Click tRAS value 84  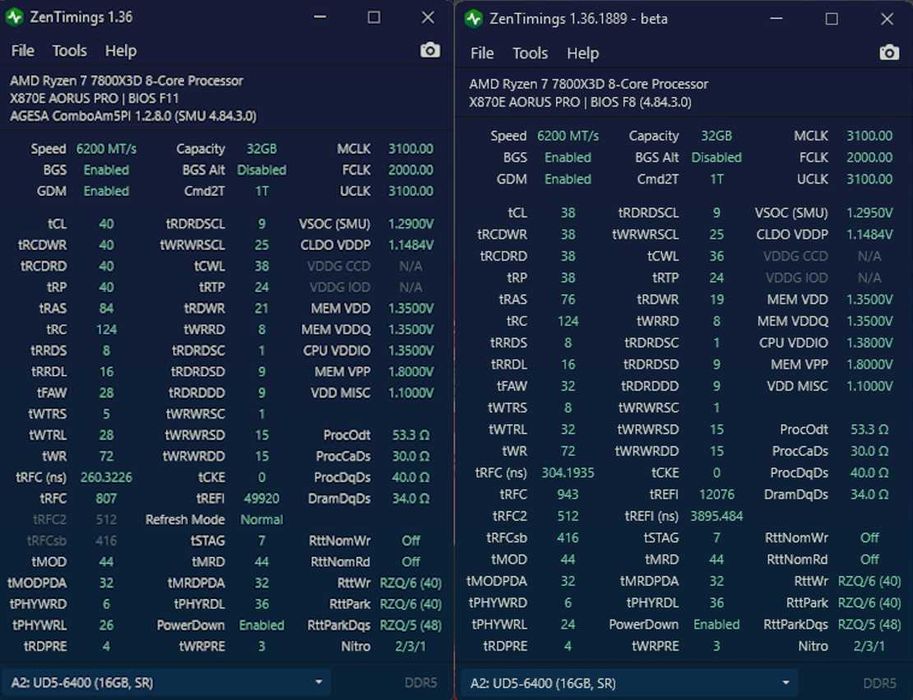(106, 308)
